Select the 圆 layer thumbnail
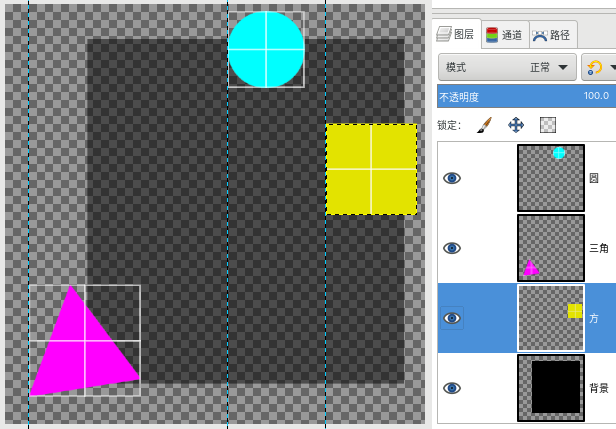Screen dimensions: 616x429 [x=551, y=178]
